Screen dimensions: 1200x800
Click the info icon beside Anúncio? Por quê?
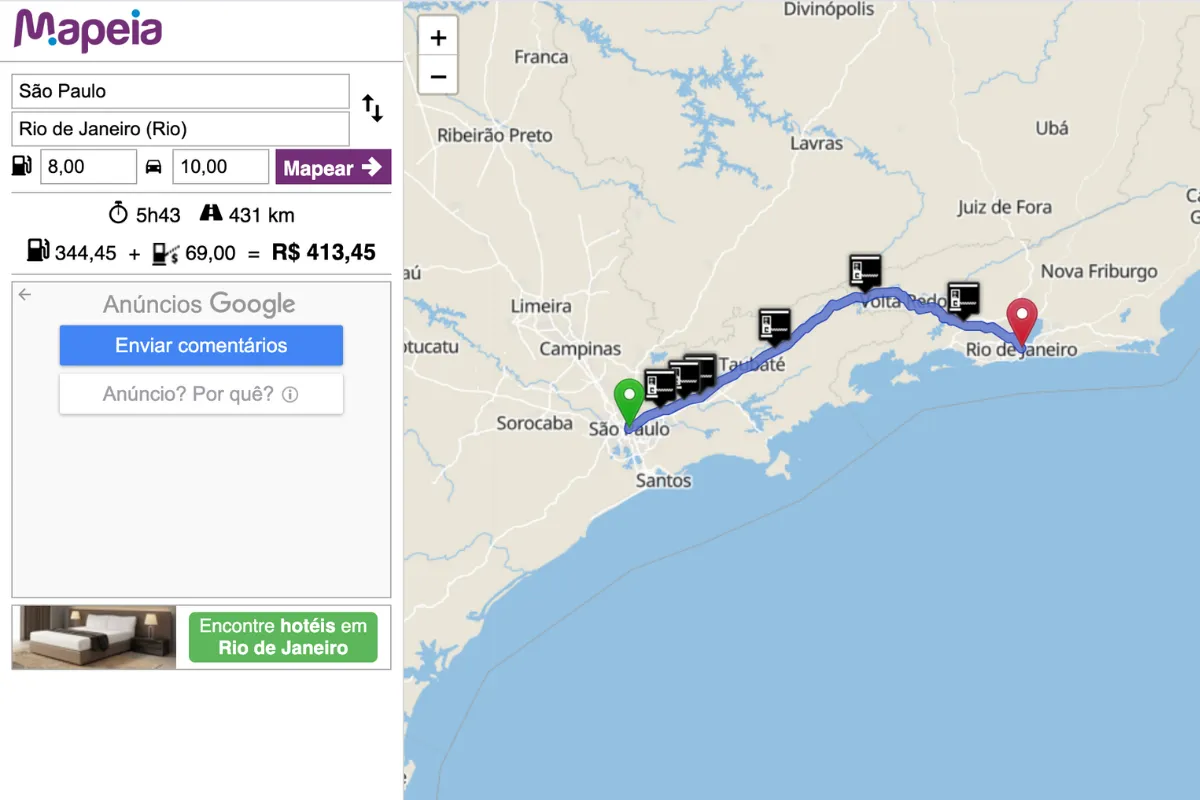pyautogui.click(x=290, y=395)
